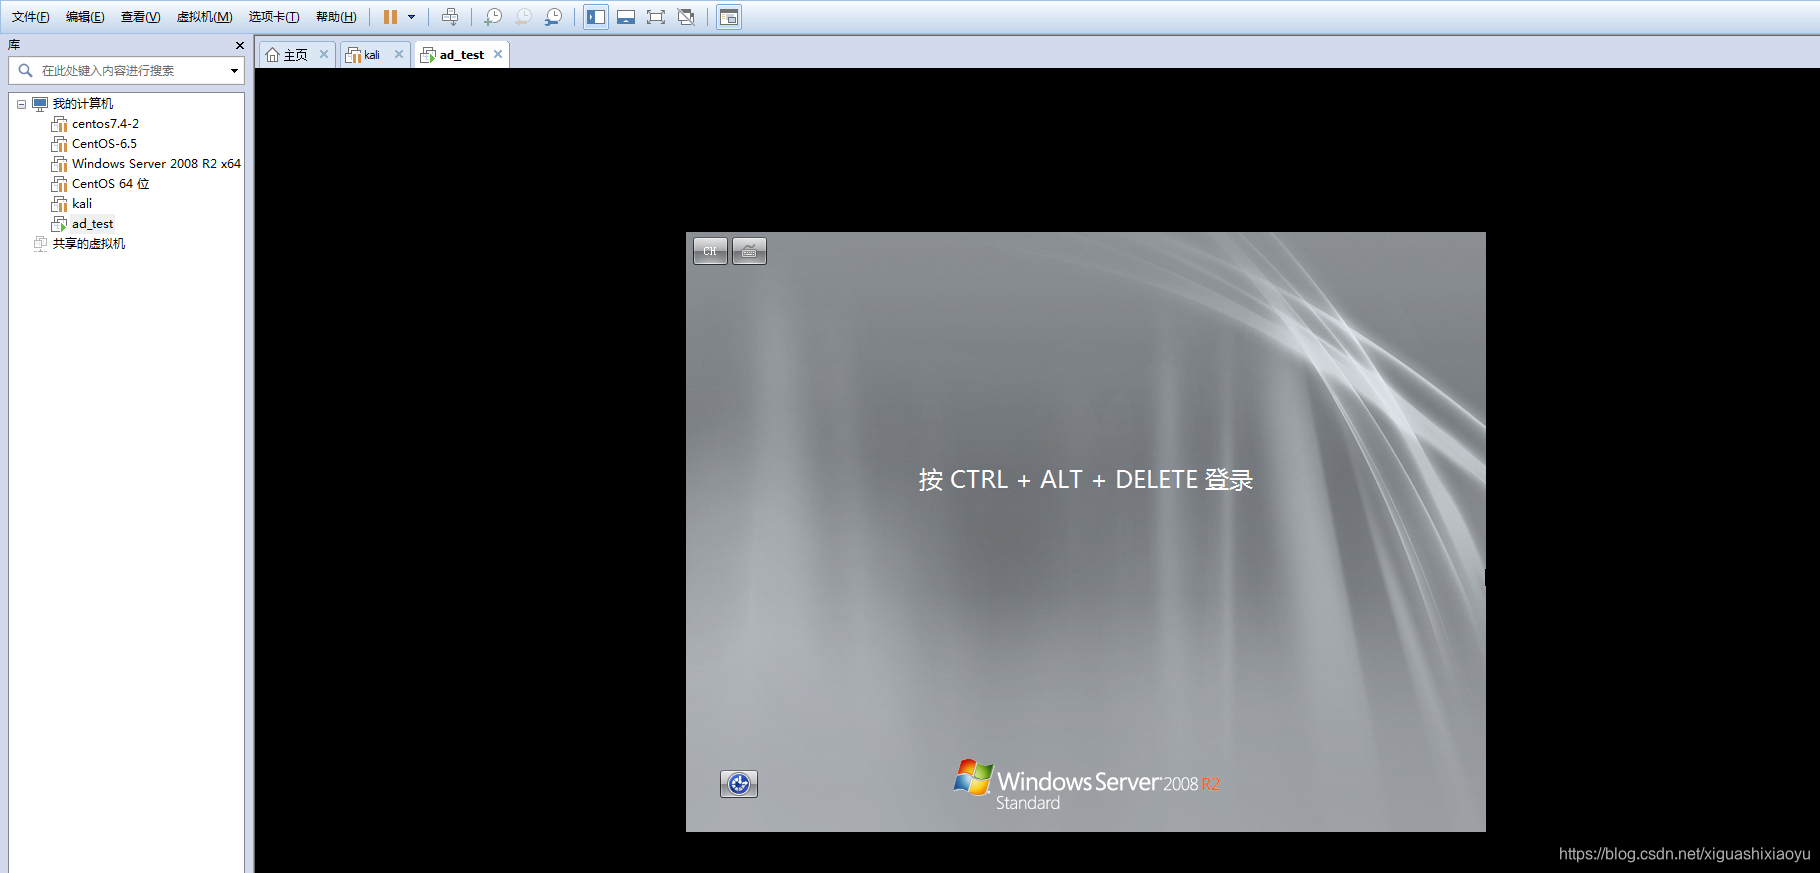The width and height of the screenshot is (1820, 873).
Task: Open the 文件(F) menu
Action: (31, 17)
